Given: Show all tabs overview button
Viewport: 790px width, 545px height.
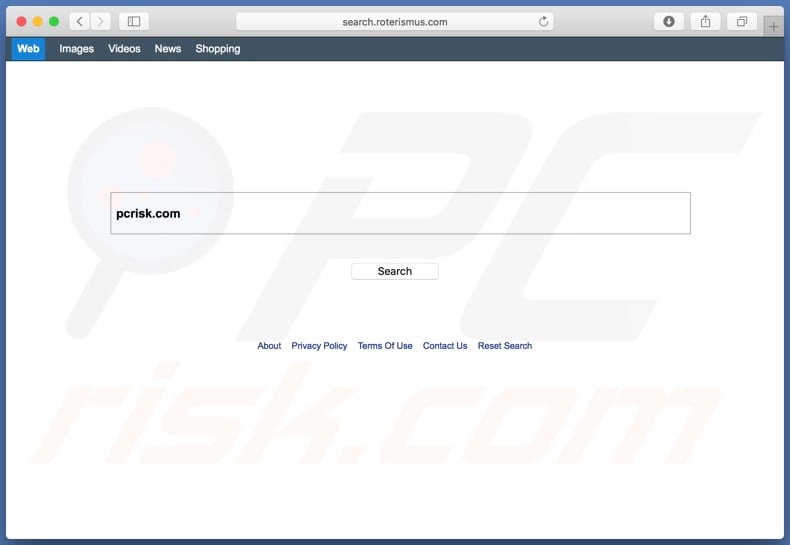Looking at the screenshot, I should coord(742,22).
